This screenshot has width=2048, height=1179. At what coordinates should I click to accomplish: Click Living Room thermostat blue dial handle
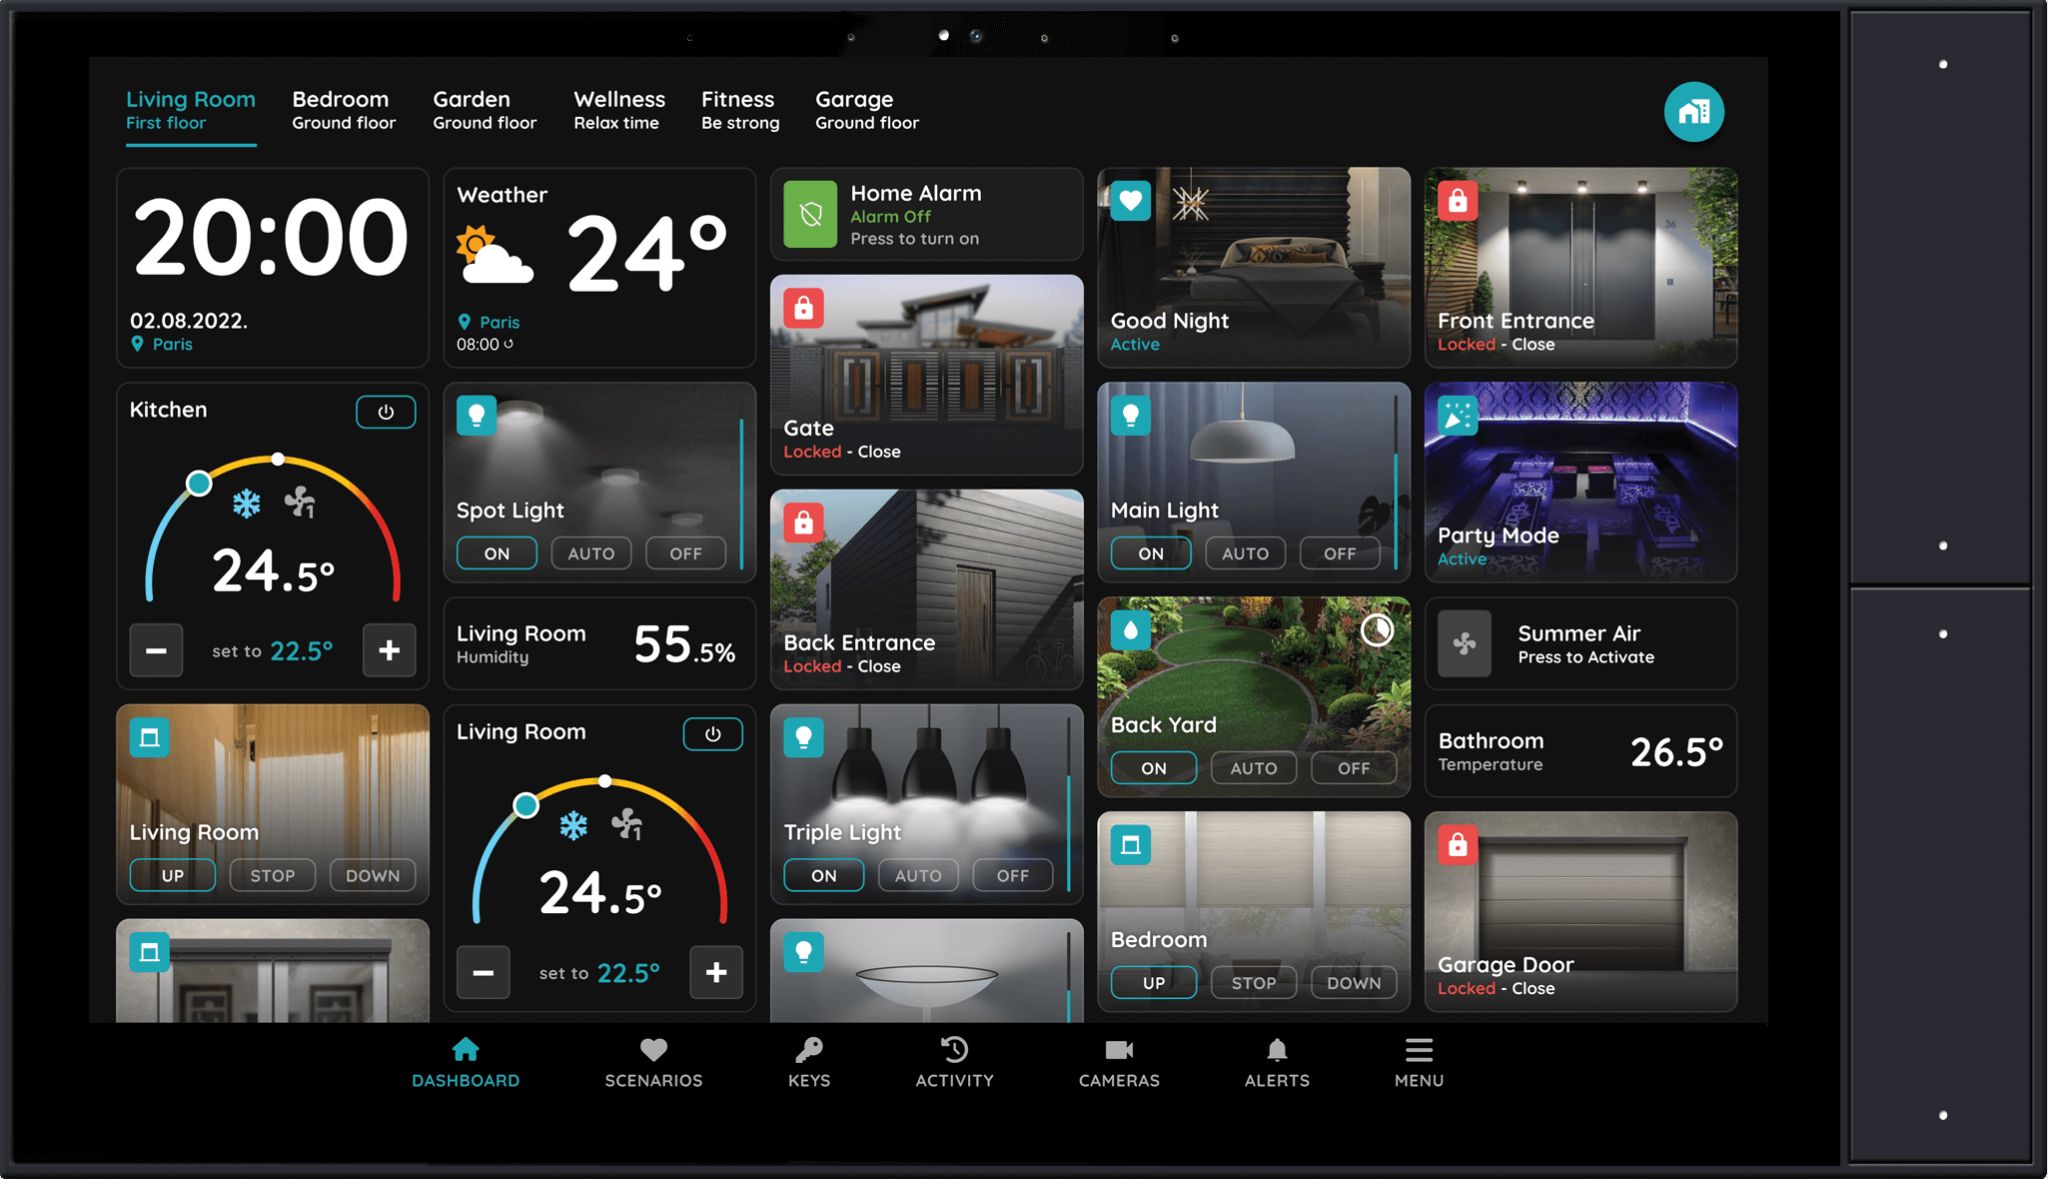526,805
